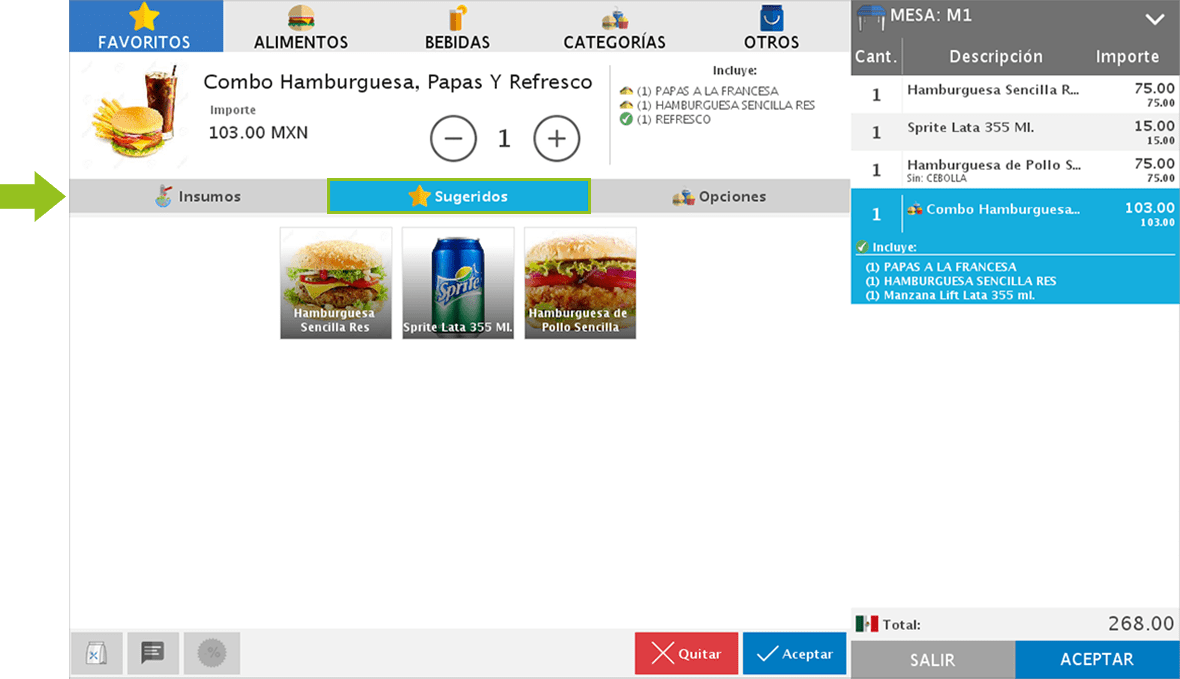Click the percent discount icon
Image resolution: width=1180 pixels, height=679 pixels.
click(211, 654)
